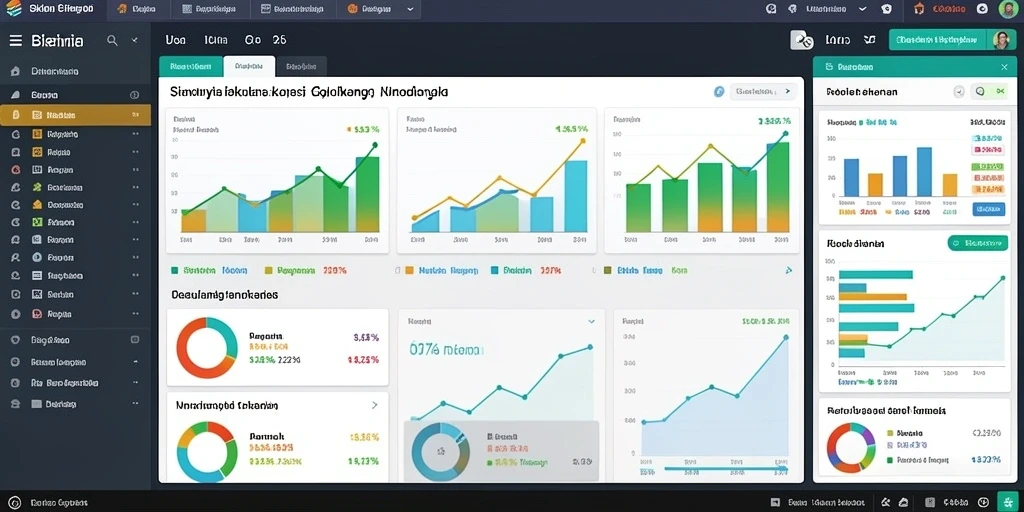1024x512 pixels.
Task: Click the multicolor donut chart in right panel
Action: click(850, 448)
